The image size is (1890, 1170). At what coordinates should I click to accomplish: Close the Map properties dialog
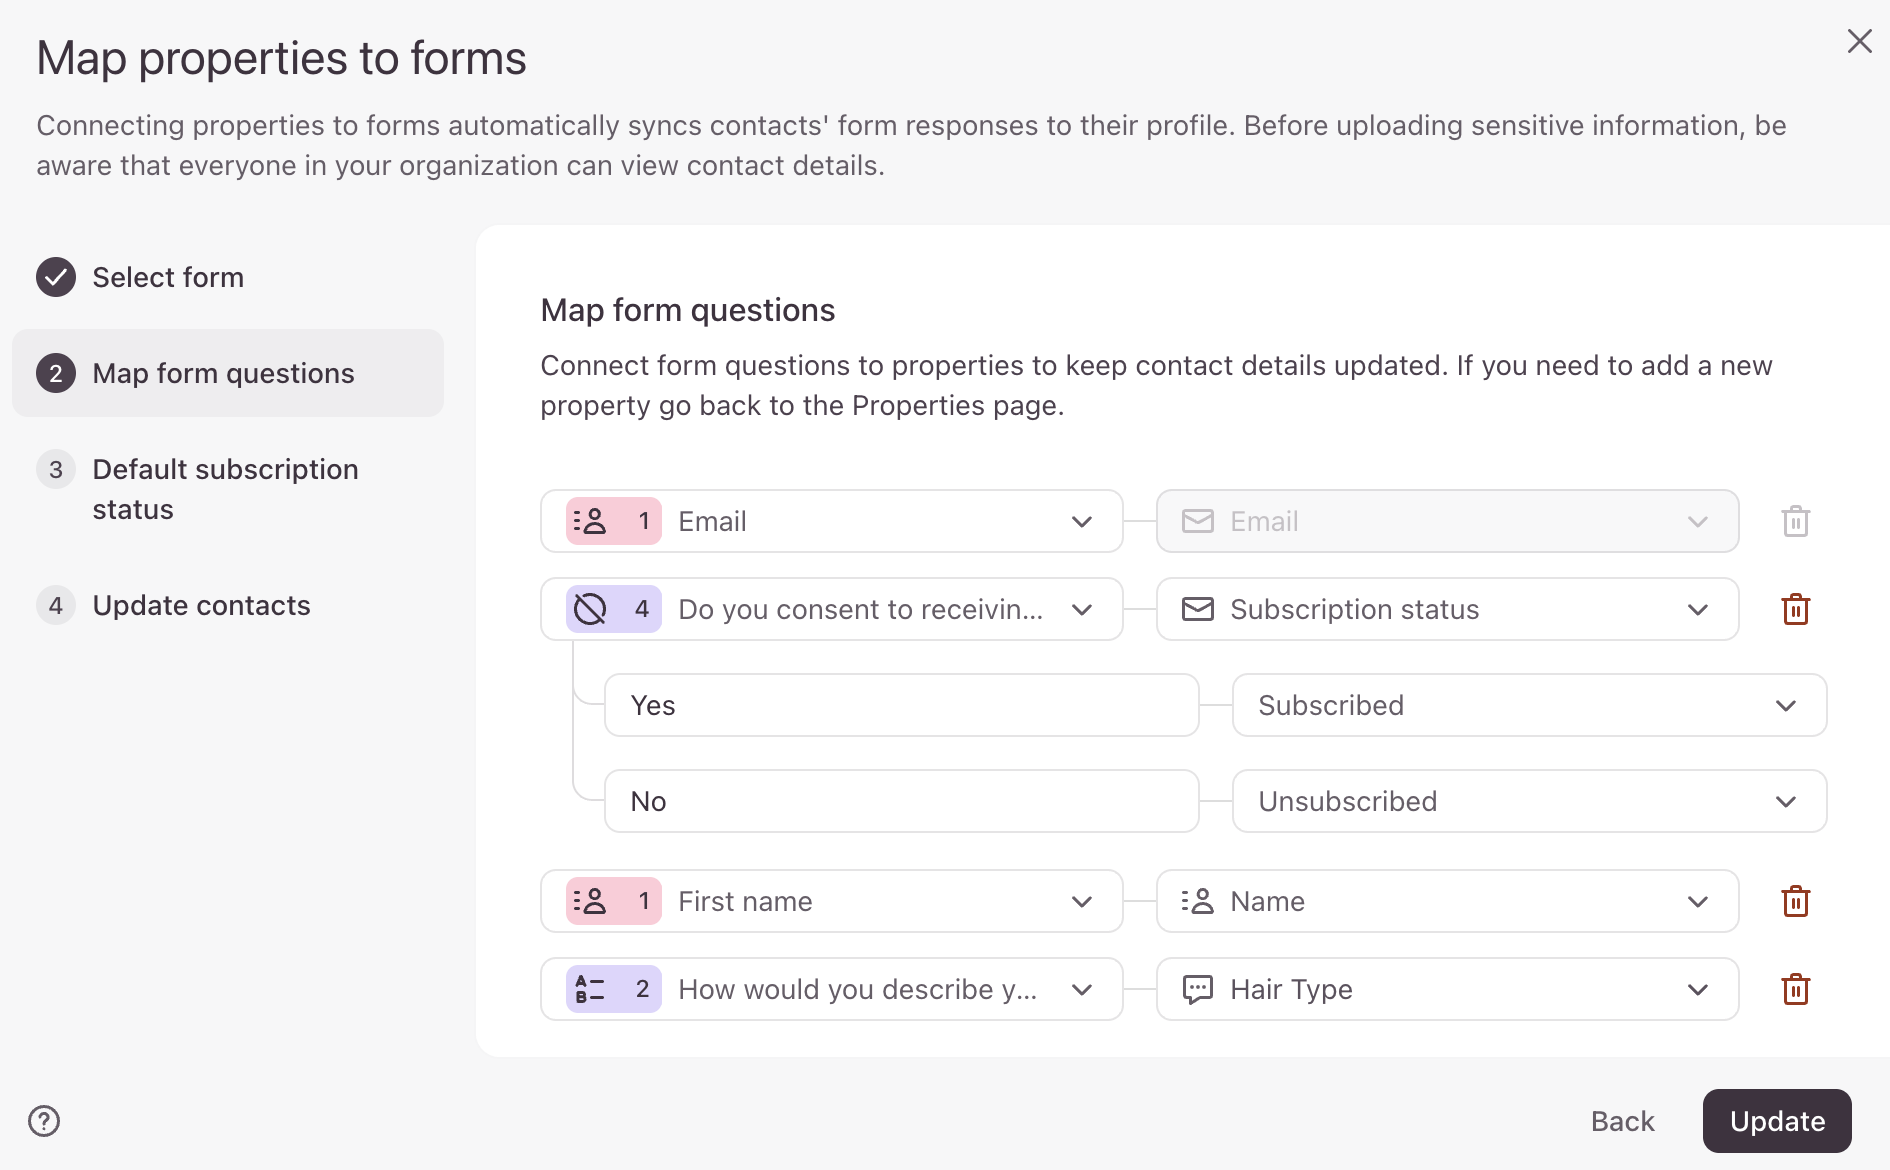[x=1859, y=41]
